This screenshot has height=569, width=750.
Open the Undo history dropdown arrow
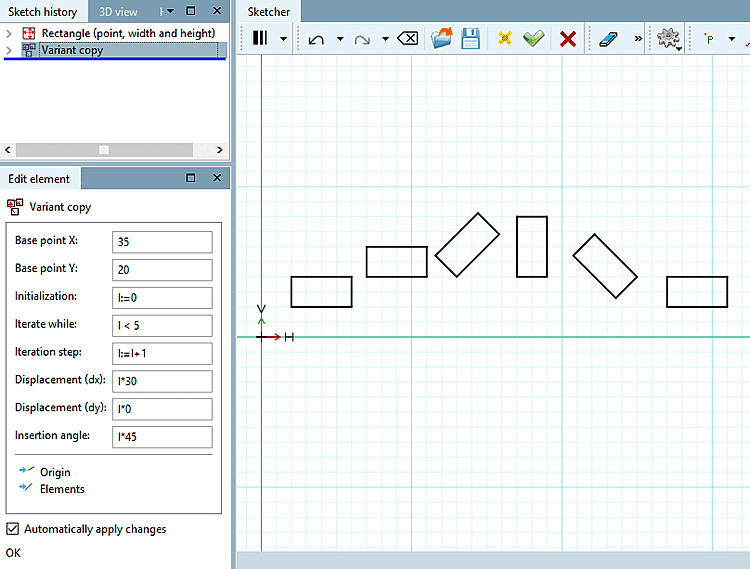340,39
